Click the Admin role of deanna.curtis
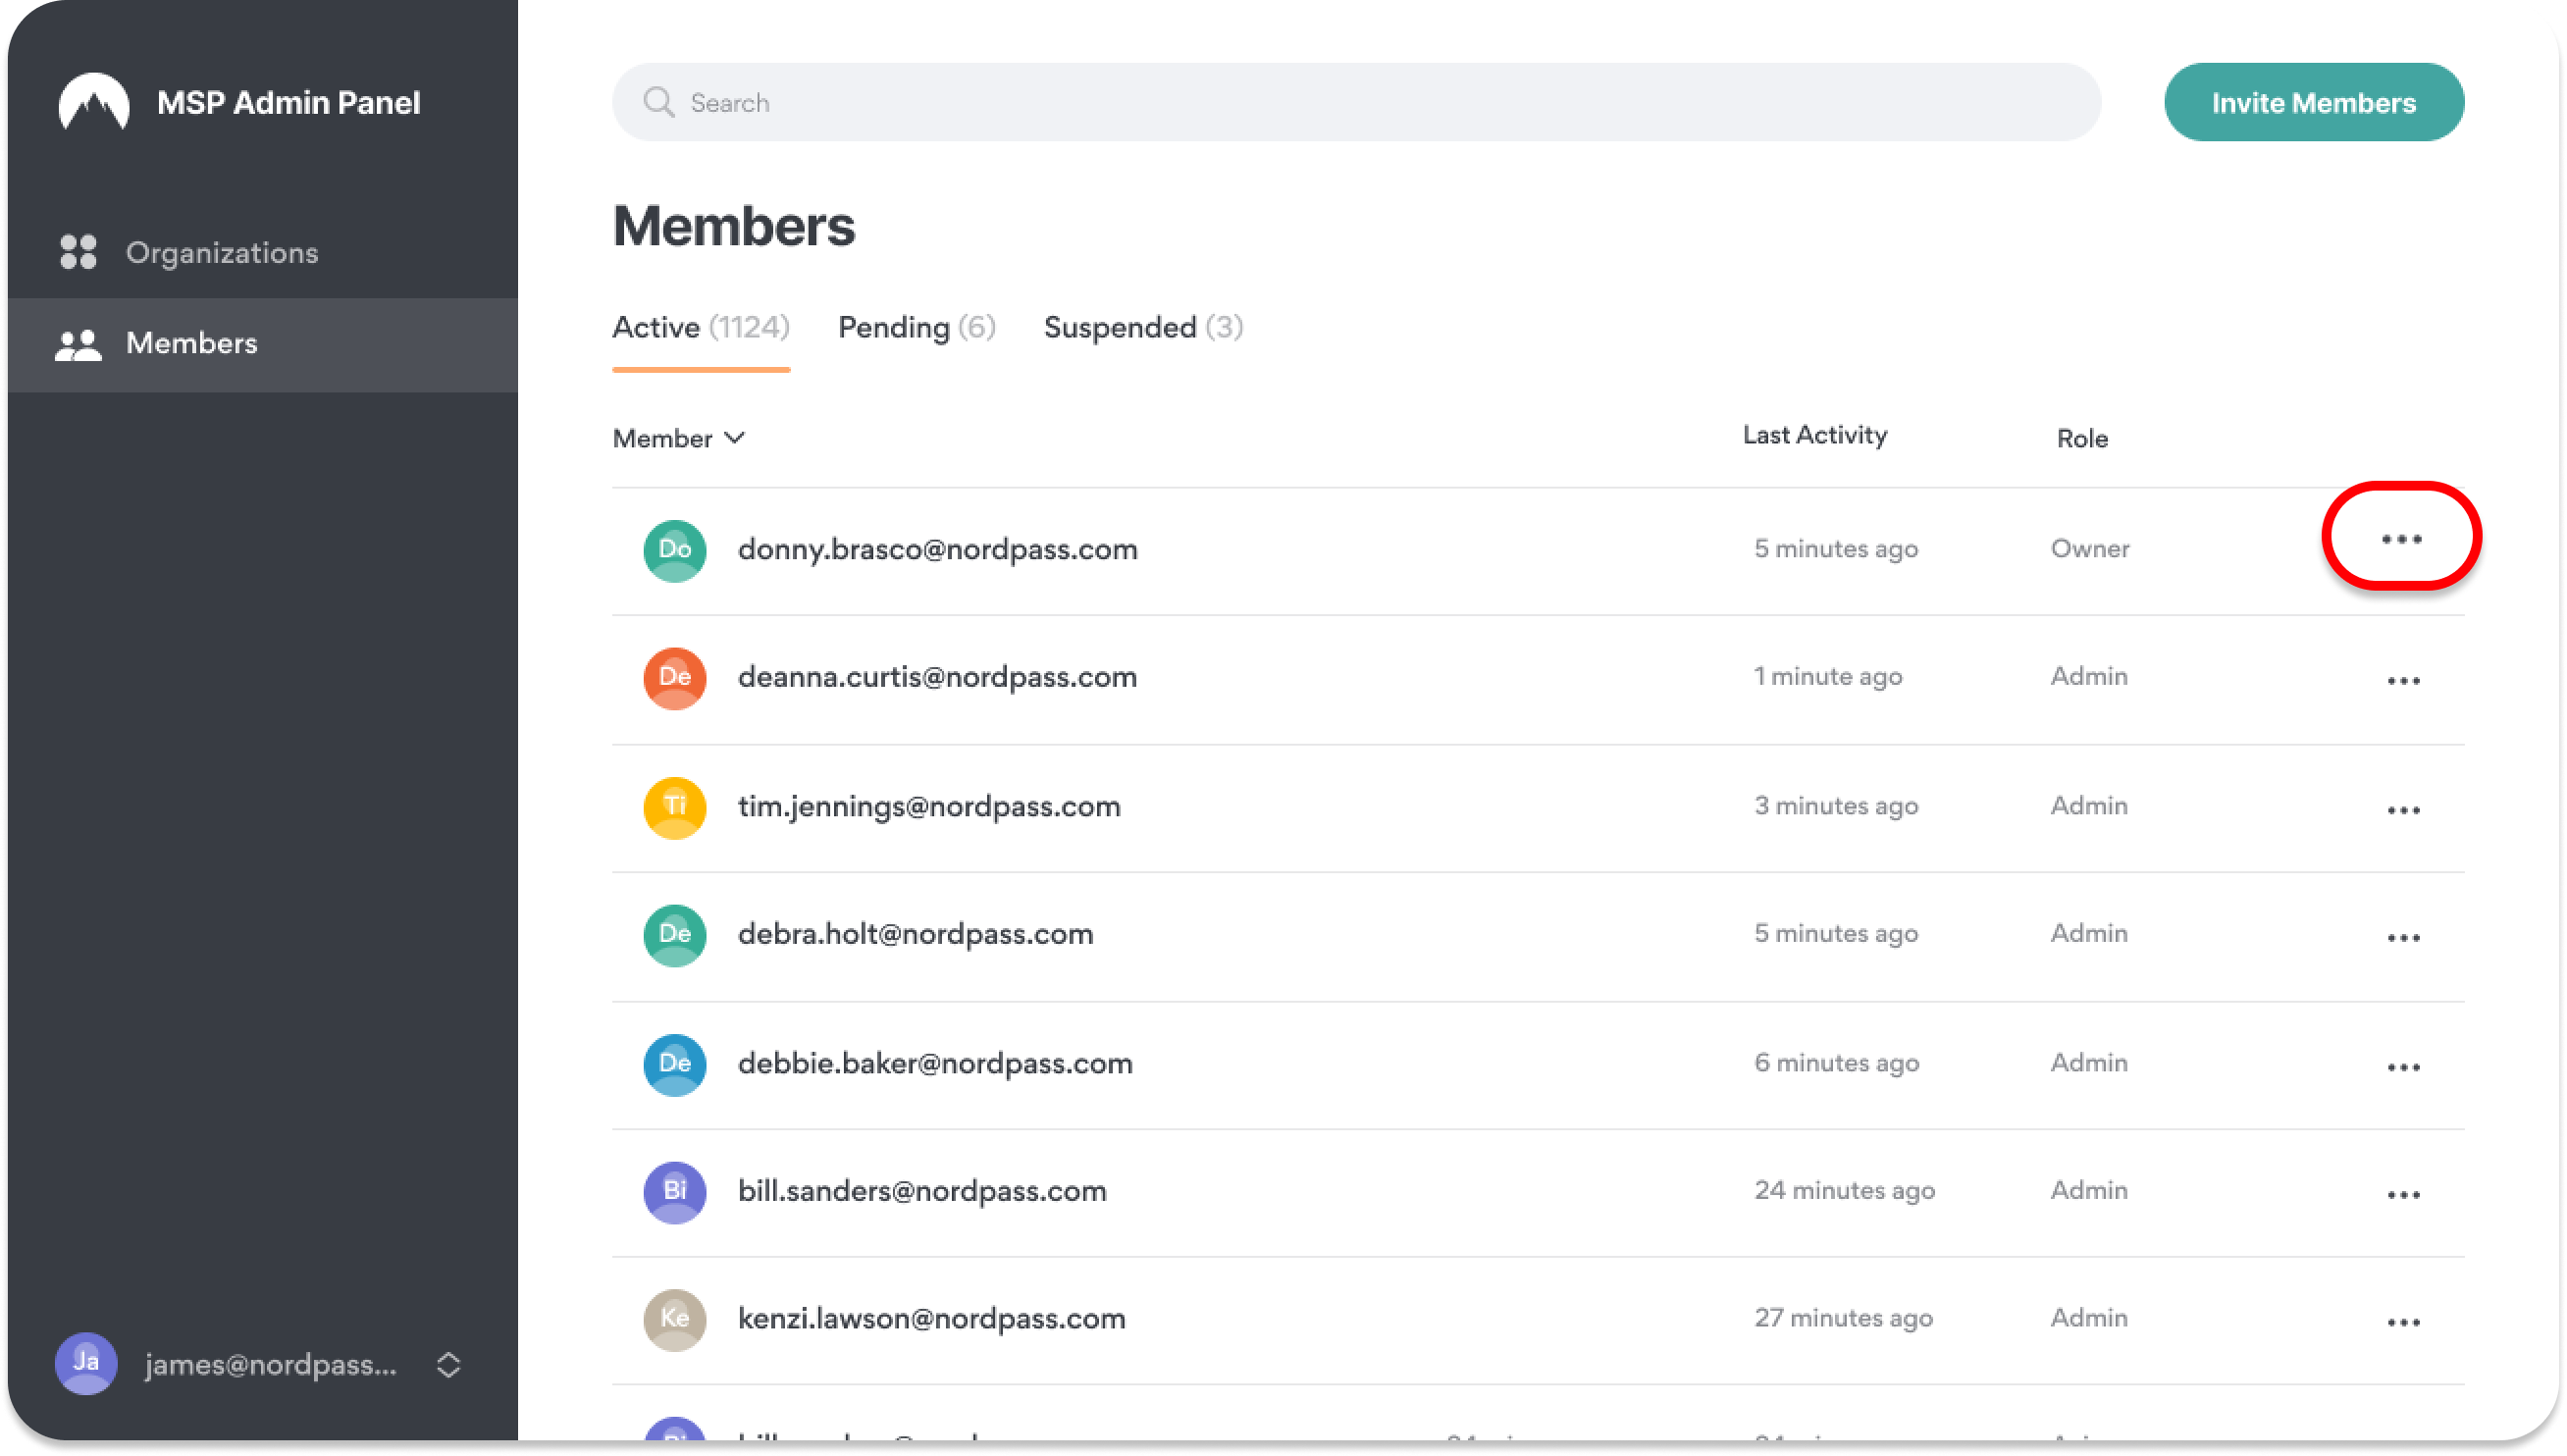 2089,677
